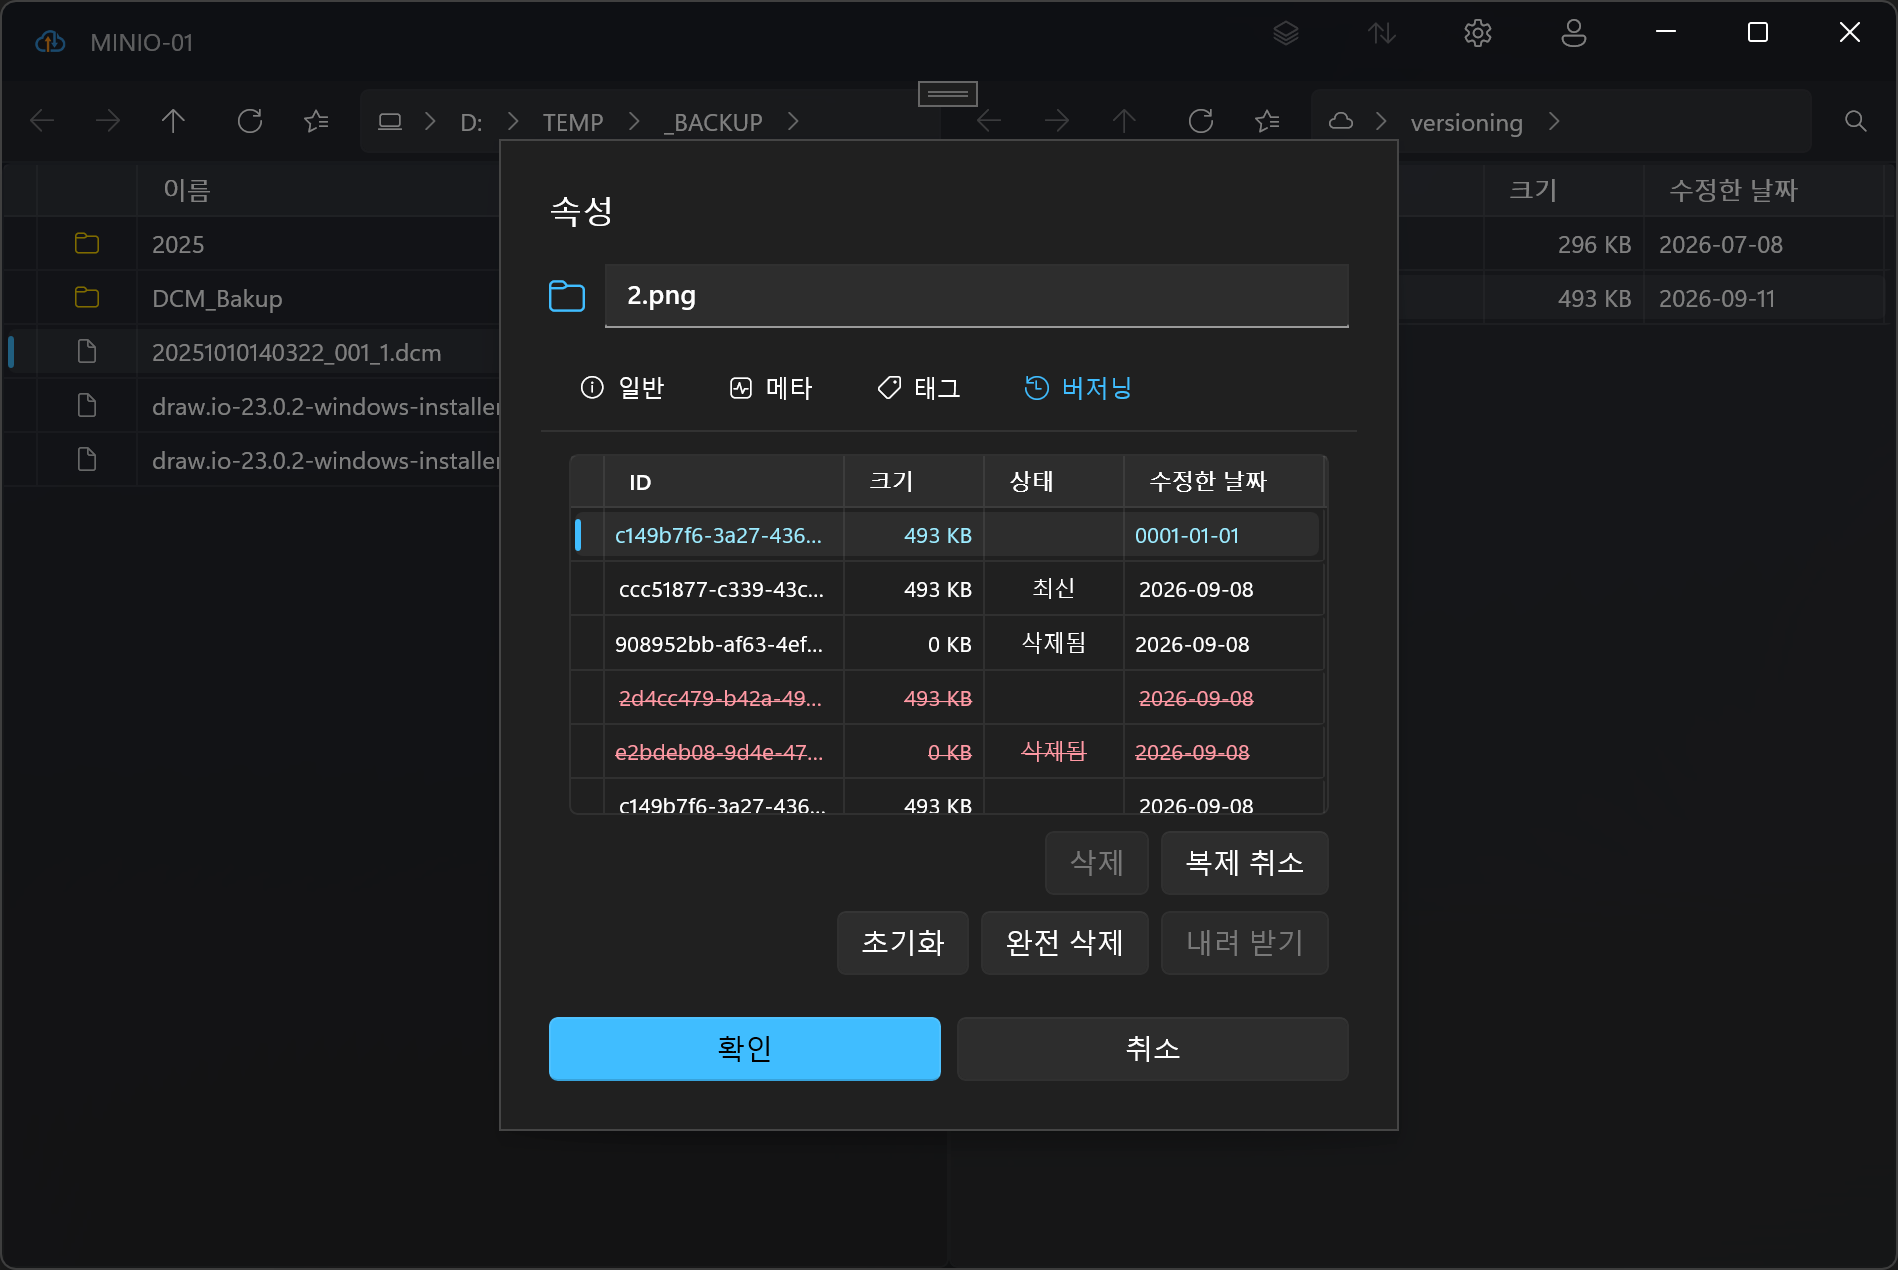
Task: Sort versions by 상태 column header
Action: 1054,482
